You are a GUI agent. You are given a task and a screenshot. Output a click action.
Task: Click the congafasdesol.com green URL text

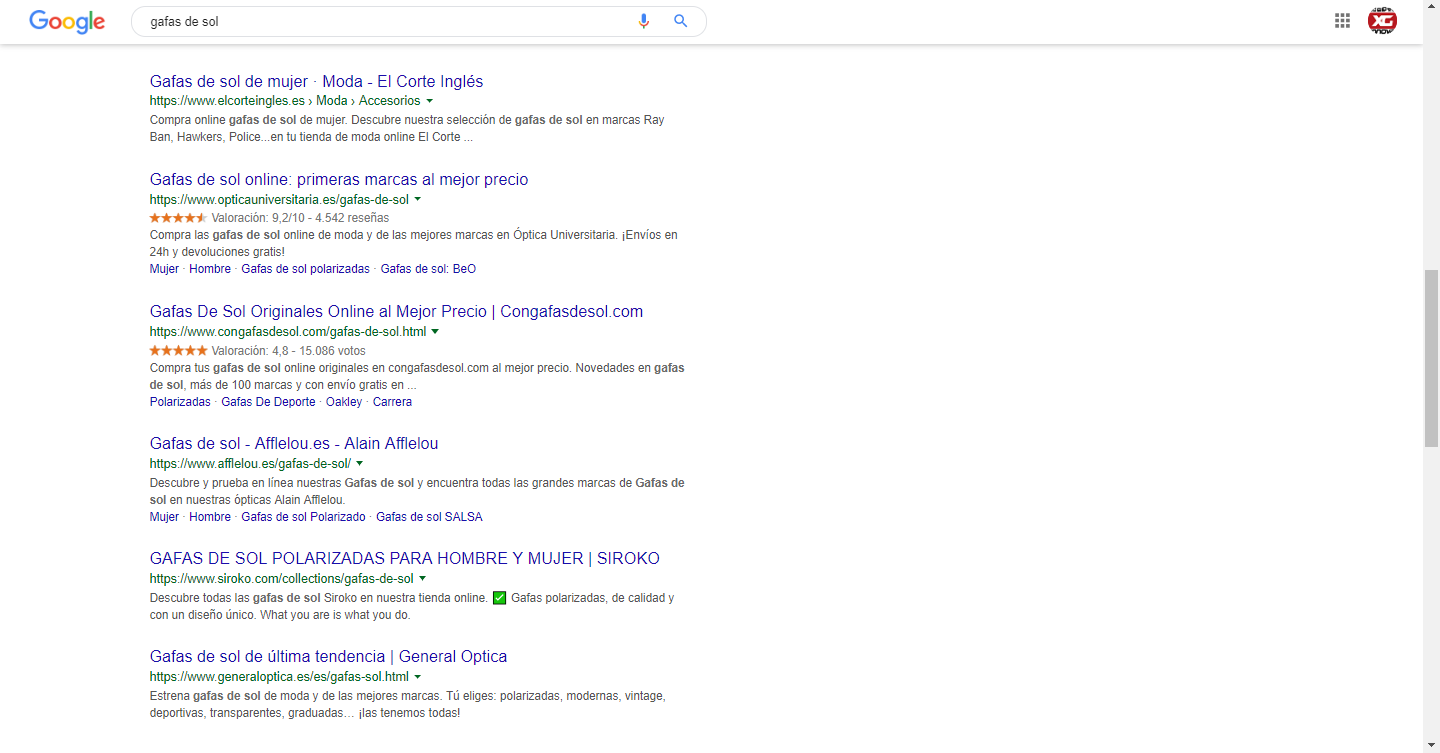[x=288, y=331]
